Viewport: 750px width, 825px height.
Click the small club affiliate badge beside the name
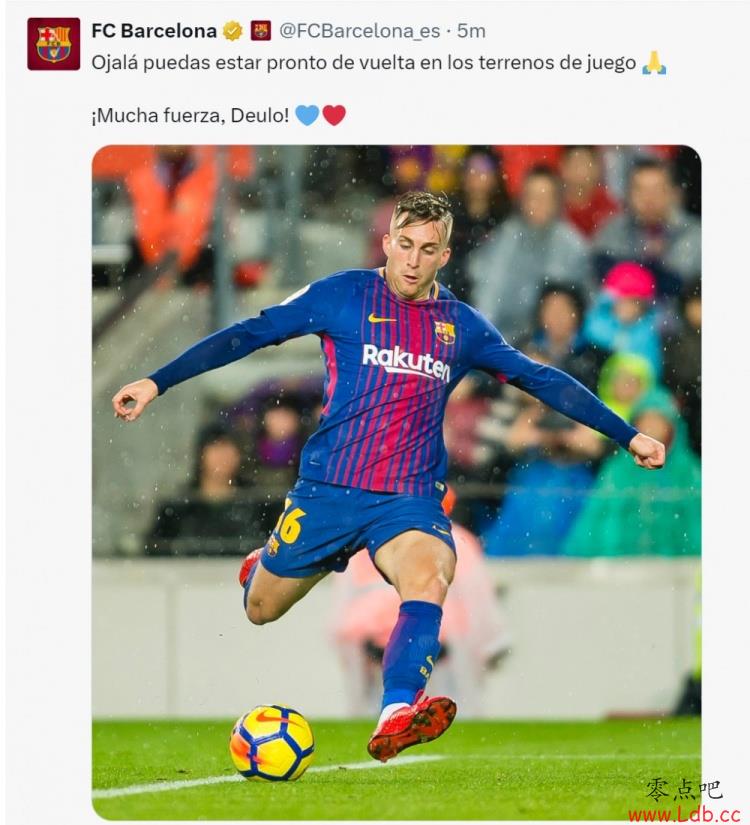pos(261,31)
